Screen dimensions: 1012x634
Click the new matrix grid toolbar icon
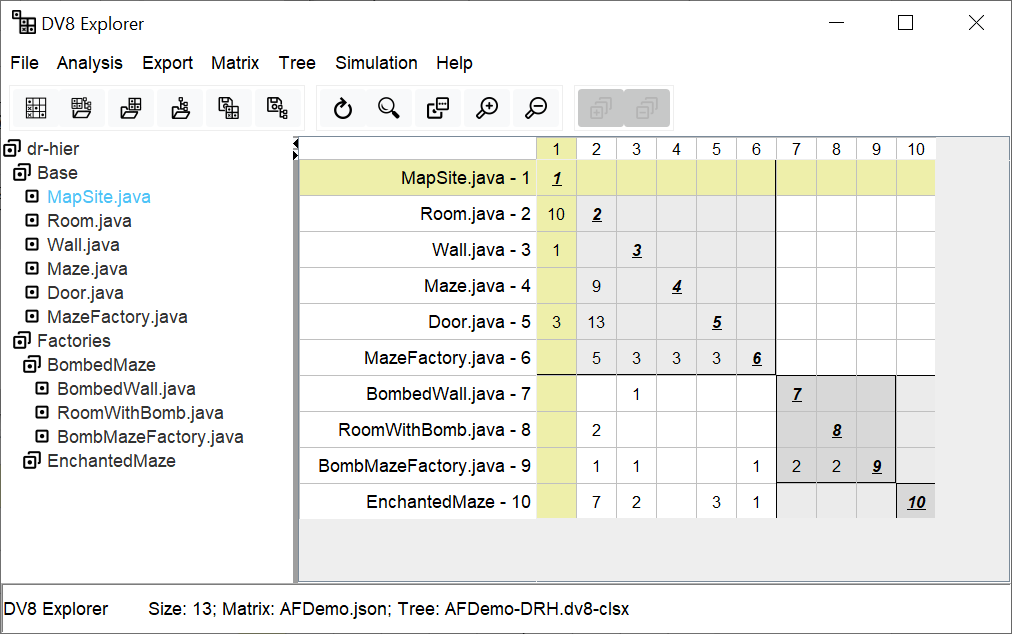click(x=35, y=108)
